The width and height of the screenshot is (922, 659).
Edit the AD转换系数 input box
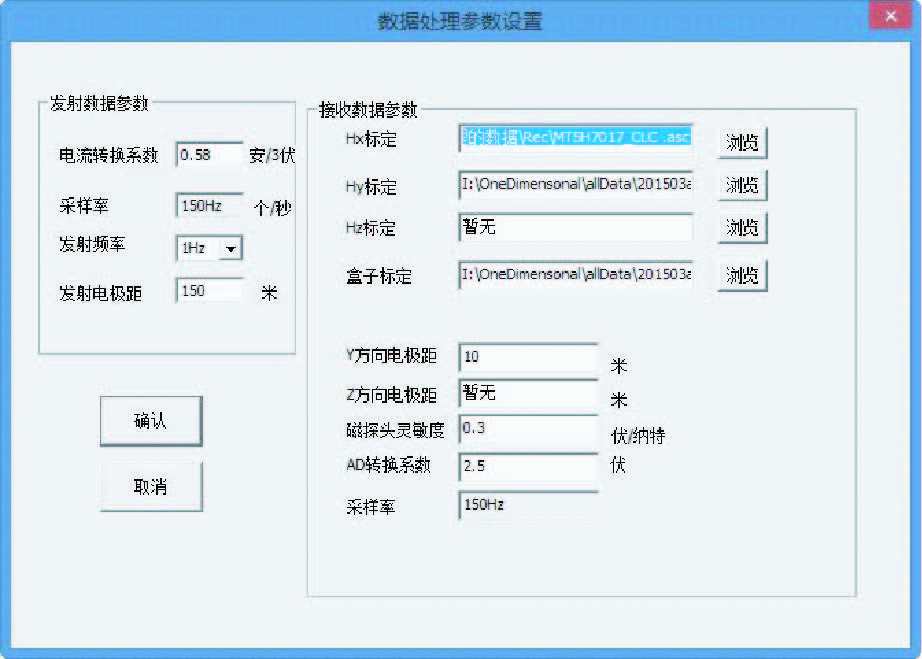tap(528, 467)
